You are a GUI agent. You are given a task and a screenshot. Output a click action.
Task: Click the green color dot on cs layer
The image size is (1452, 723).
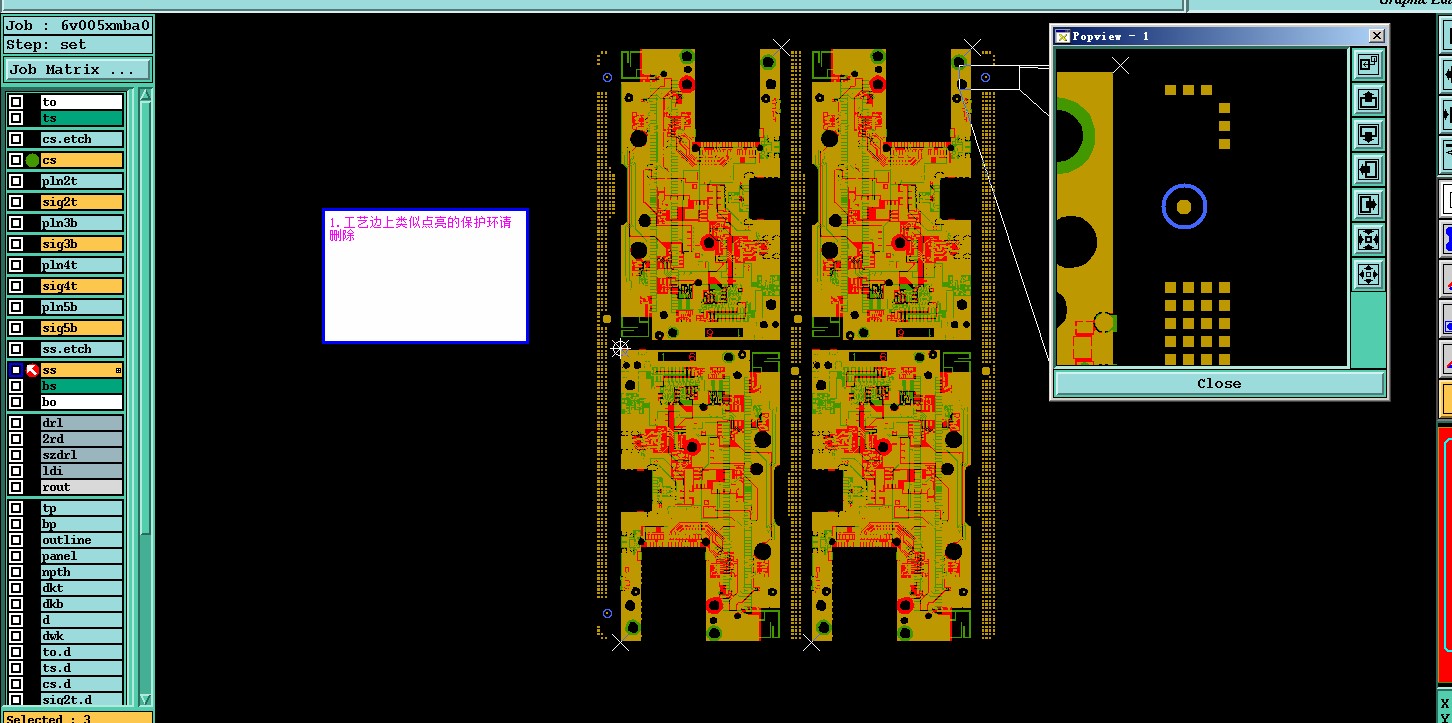tap(32, 160)
